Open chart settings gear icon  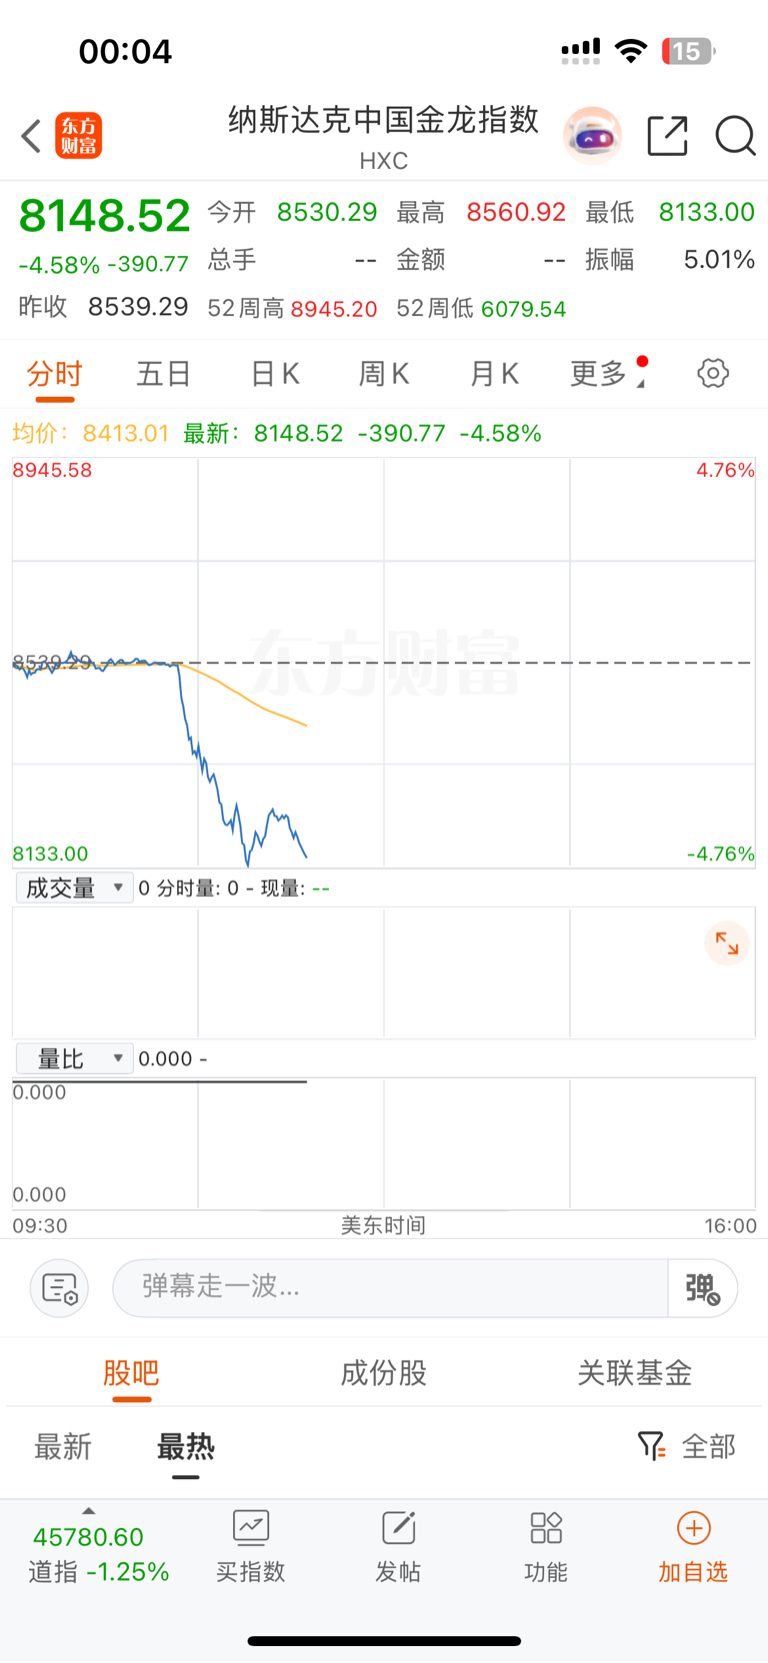click(712, 374)
